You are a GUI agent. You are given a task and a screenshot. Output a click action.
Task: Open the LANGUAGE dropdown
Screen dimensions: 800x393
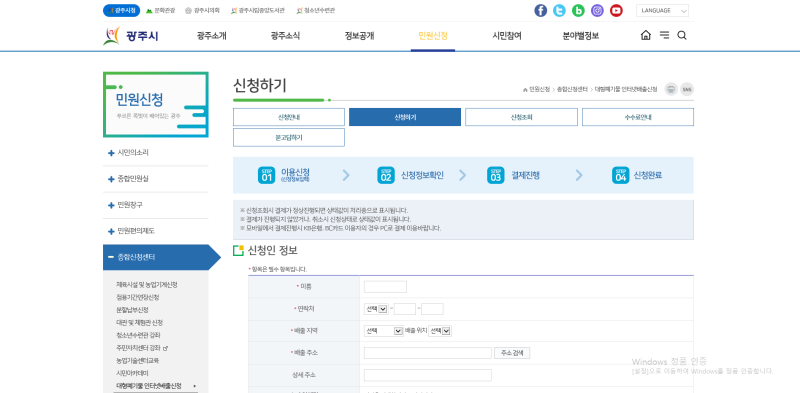coord(662,11)
